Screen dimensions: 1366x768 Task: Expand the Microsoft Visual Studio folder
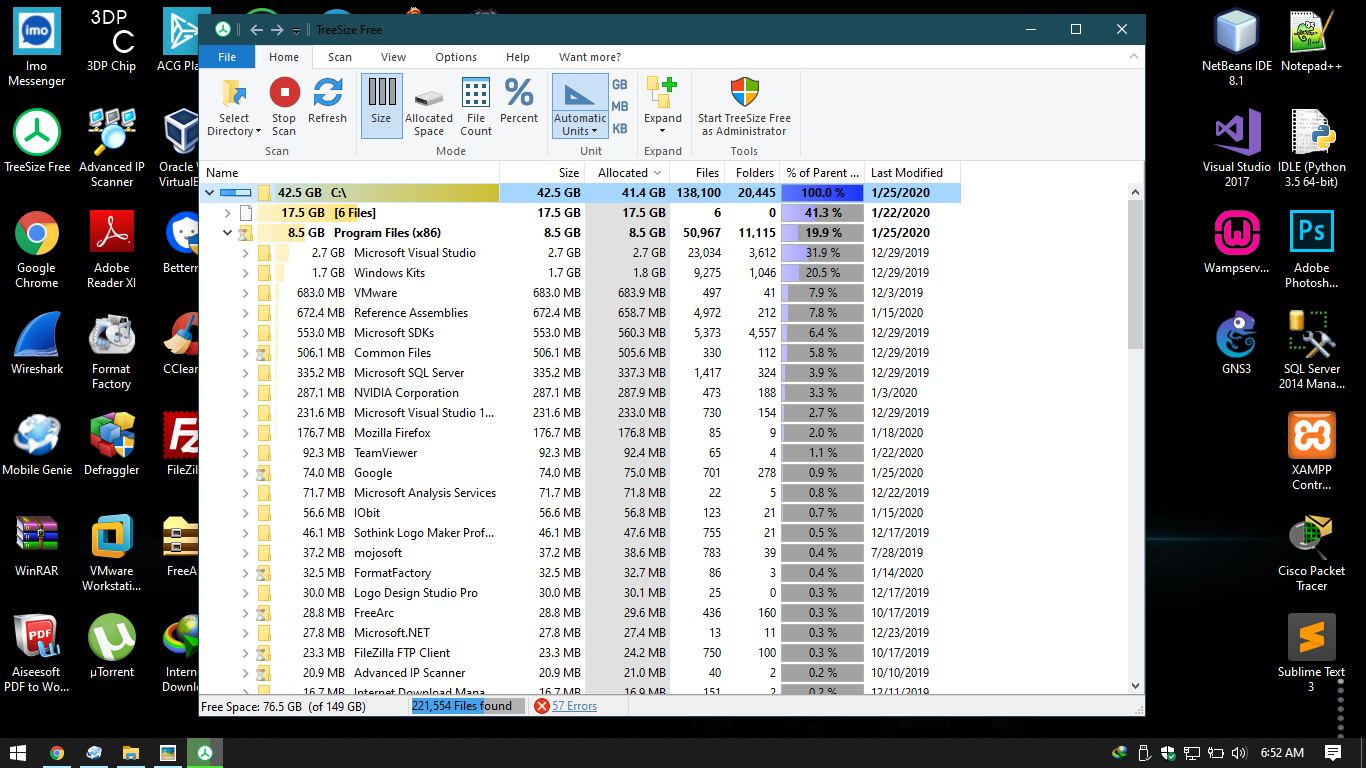click(x=246, y=253)
